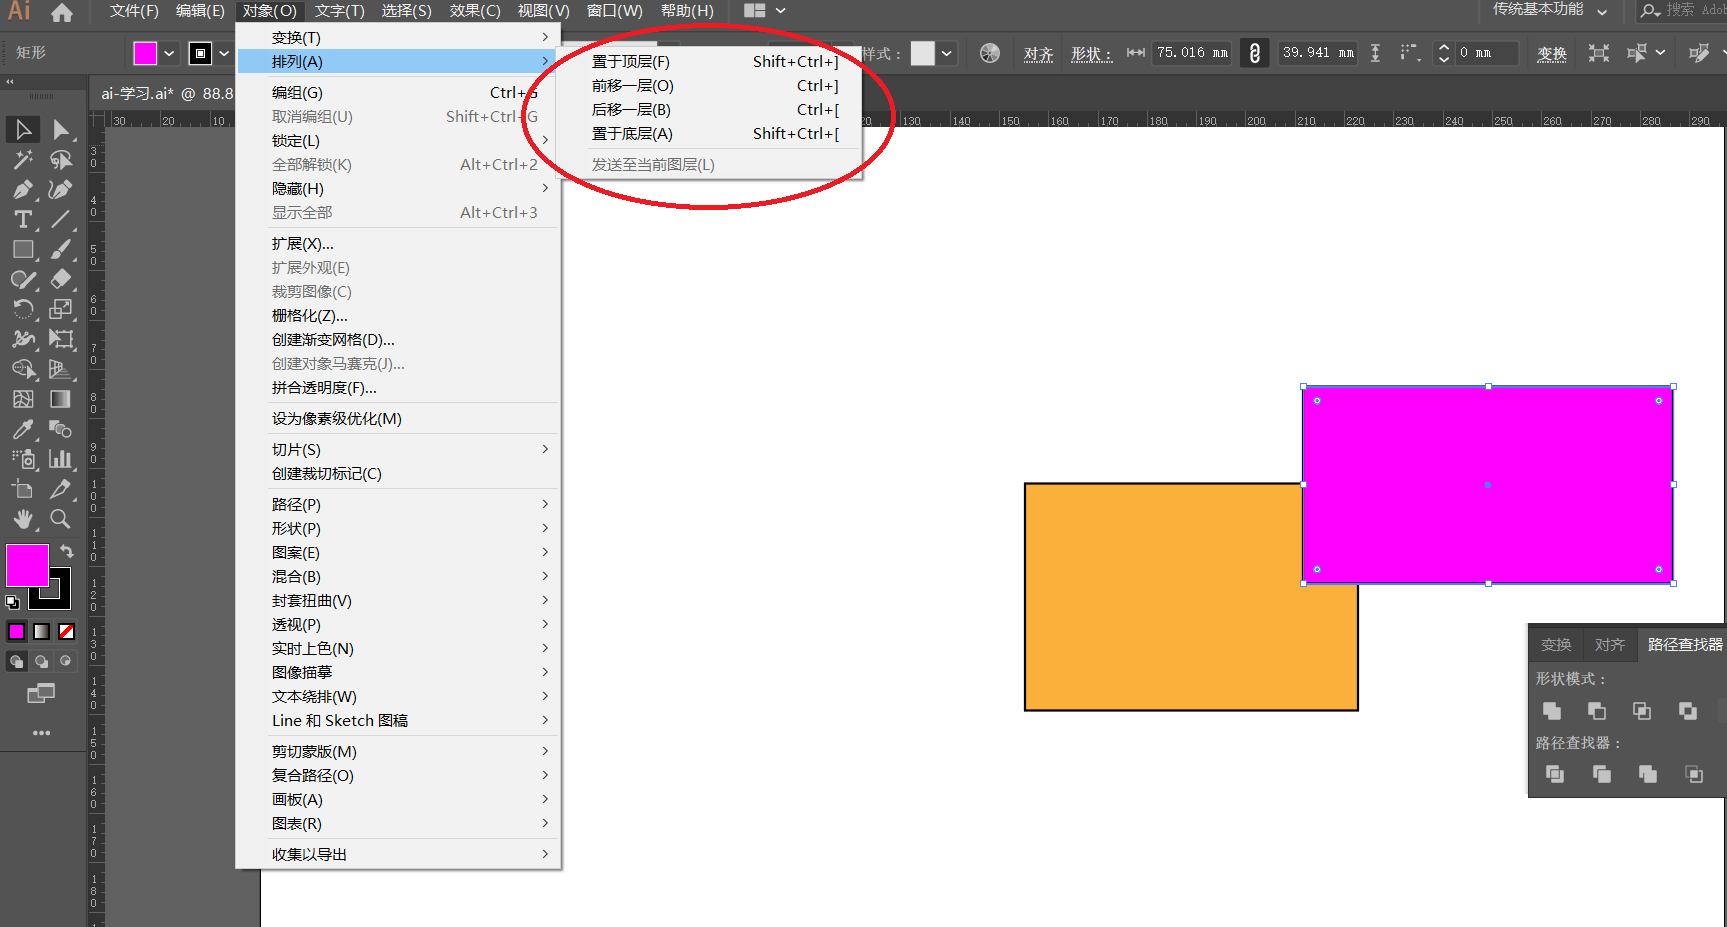Set paint to None

(x=66, y=631)
